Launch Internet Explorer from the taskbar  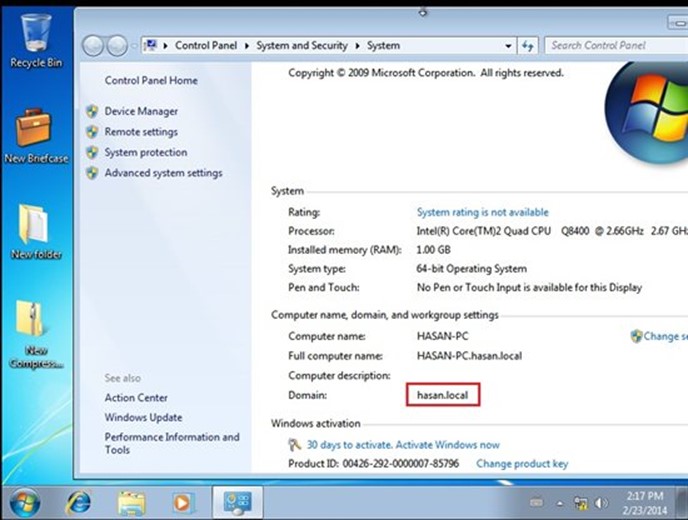(x=78, y=503)
